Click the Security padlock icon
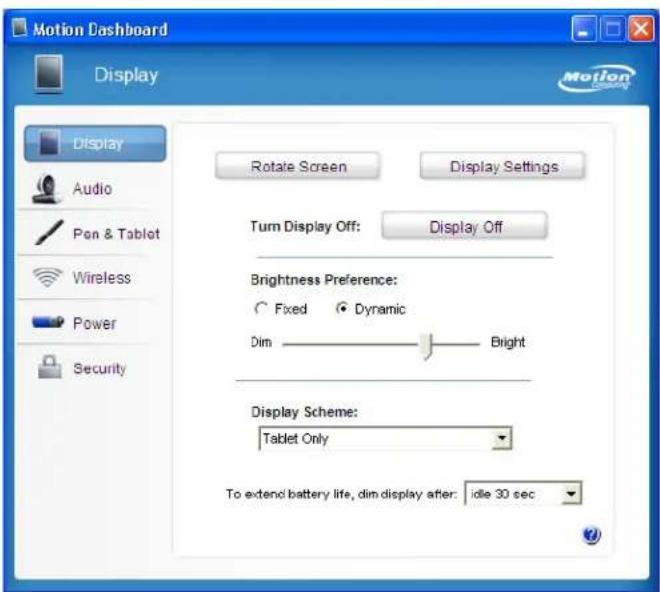The image size is (660, 592). point(50,367)
